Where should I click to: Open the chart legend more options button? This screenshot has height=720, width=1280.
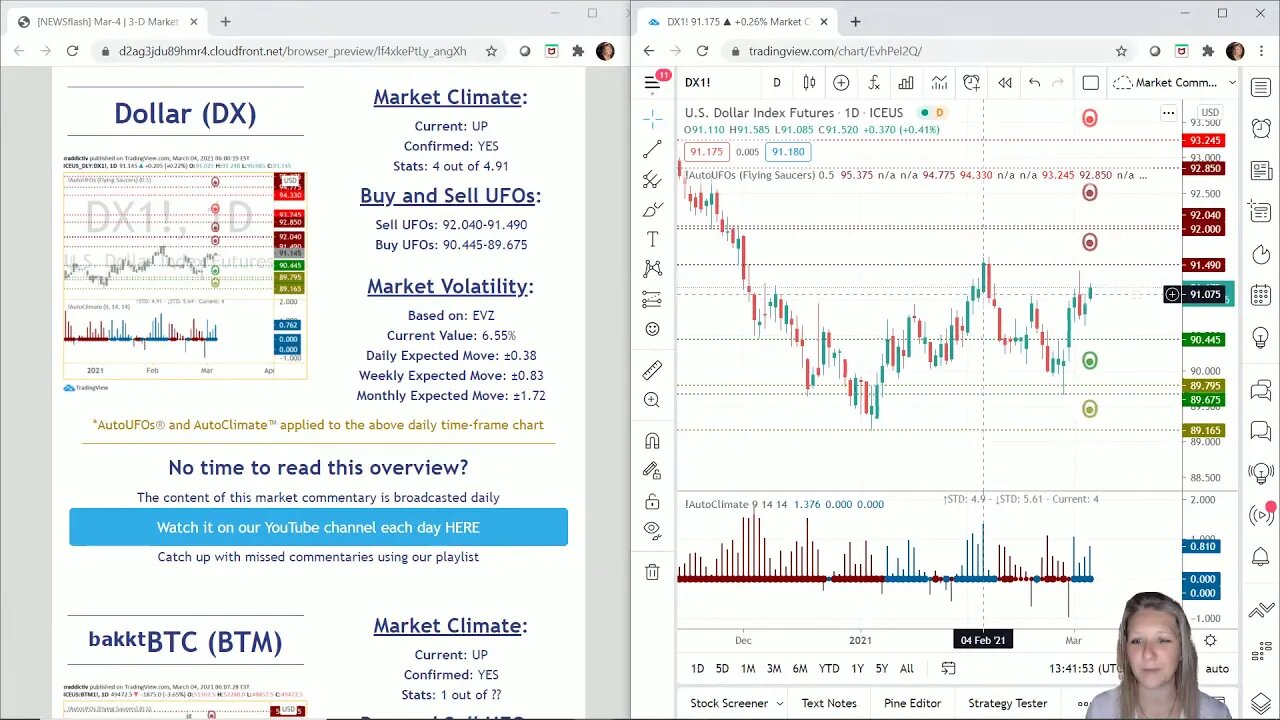point(1168,113)
